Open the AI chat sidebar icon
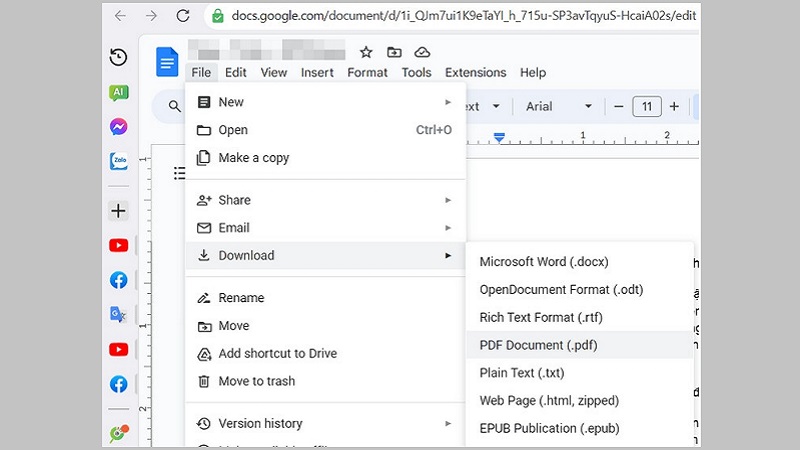This screenshot has width=800, height=450. coord(118,92)
